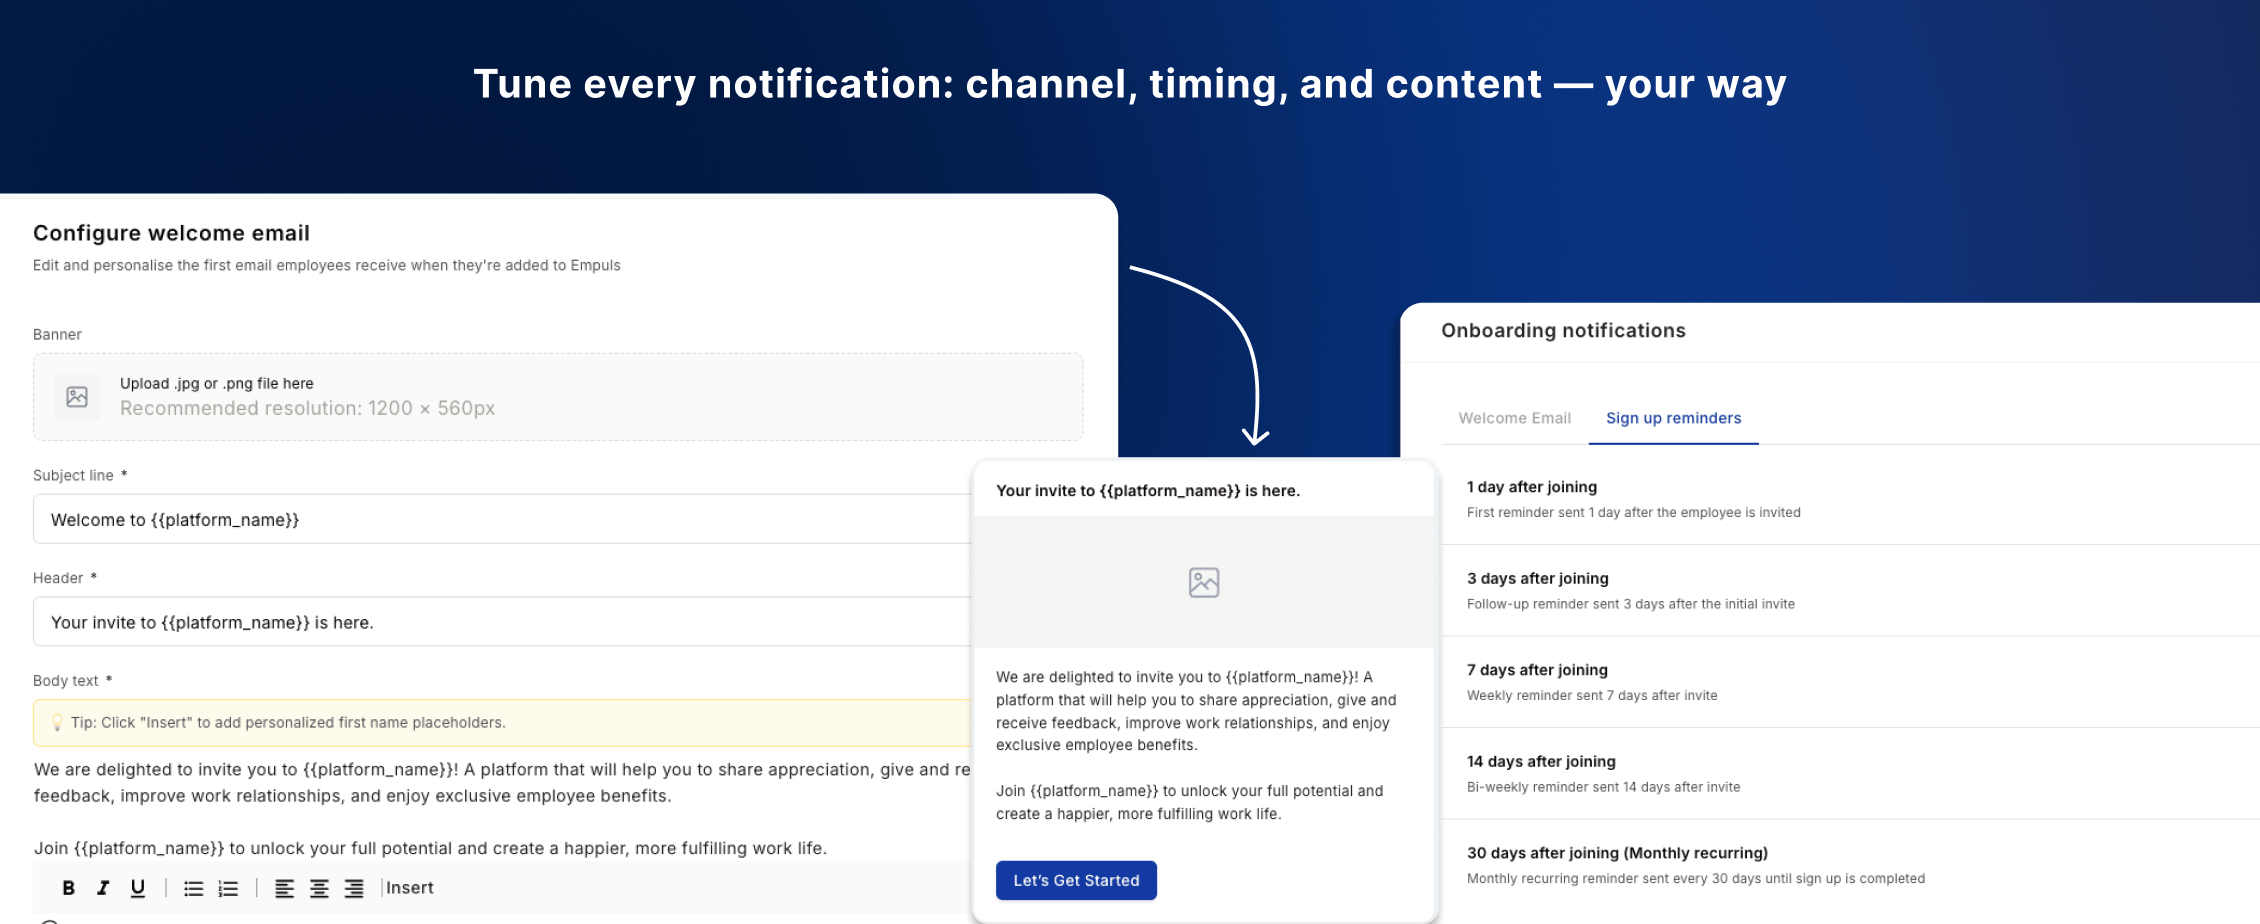Select the 14 days after joining reminder
The height and width of the screenshot is (924, 2260).
click(1850, 773)
